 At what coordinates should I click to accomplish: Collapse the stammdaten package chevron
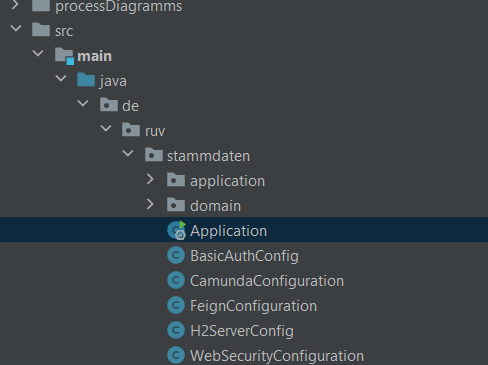128,153
